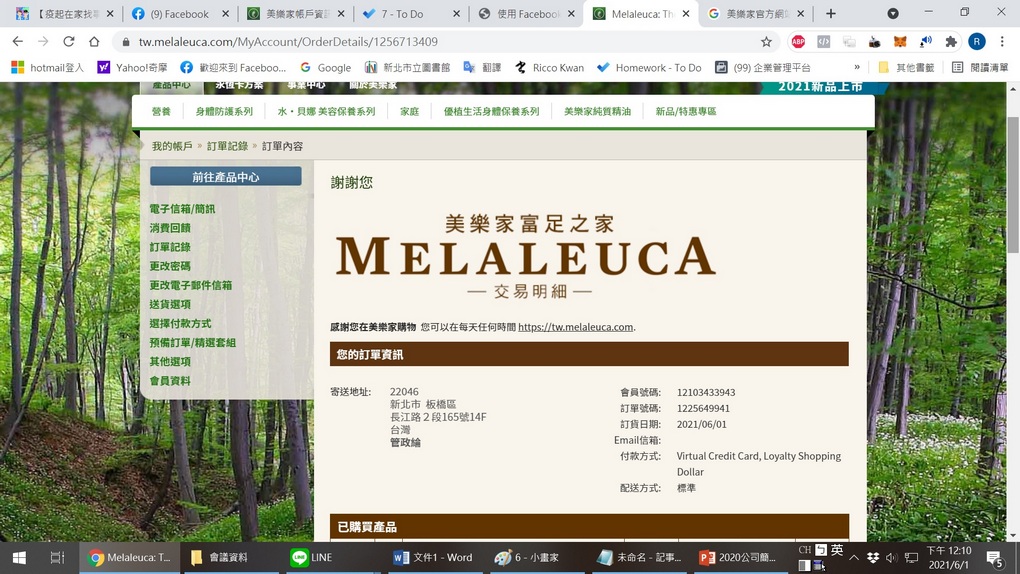Open 消費回饋 in the sidebar
This screenshot has height=574, width=1020.
point(170,228)
